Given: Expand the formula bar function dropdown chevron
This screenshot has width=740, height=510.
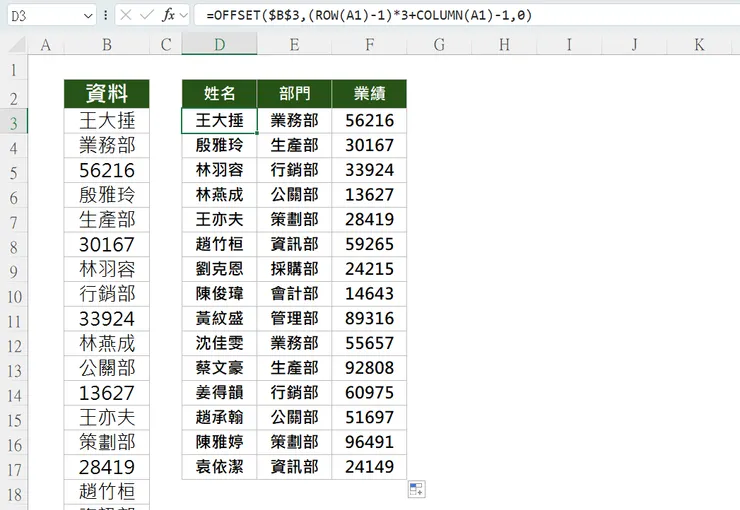Looking at the screenshot, I should click(x=184, y=16).
